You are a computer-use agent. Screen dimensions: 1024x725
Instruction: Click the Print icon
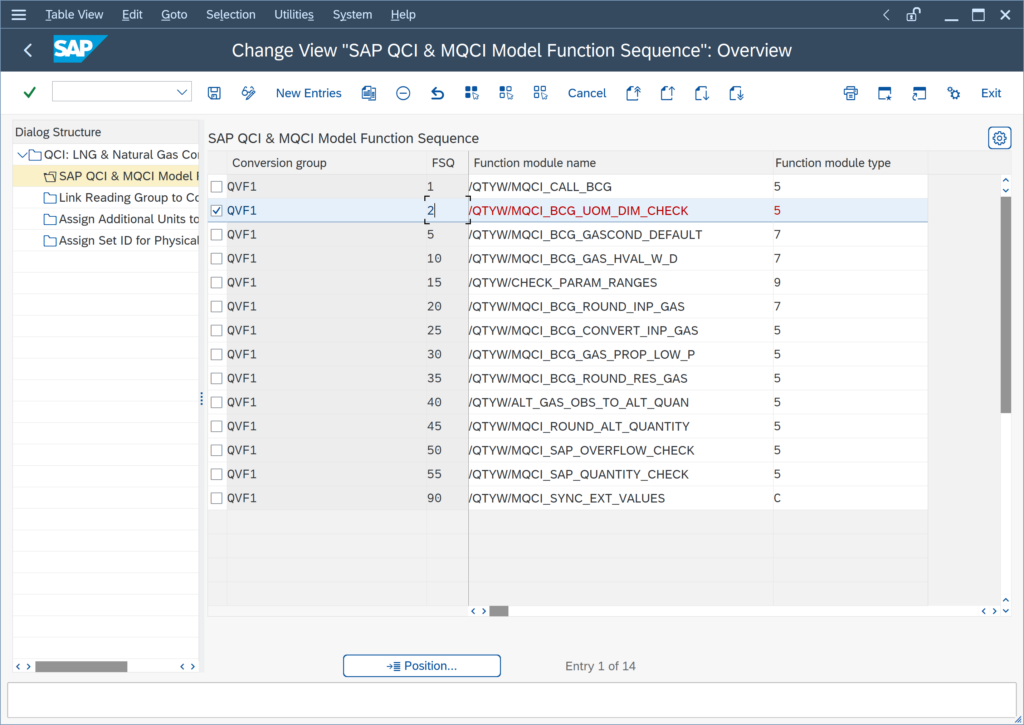[x=850, y=93]
